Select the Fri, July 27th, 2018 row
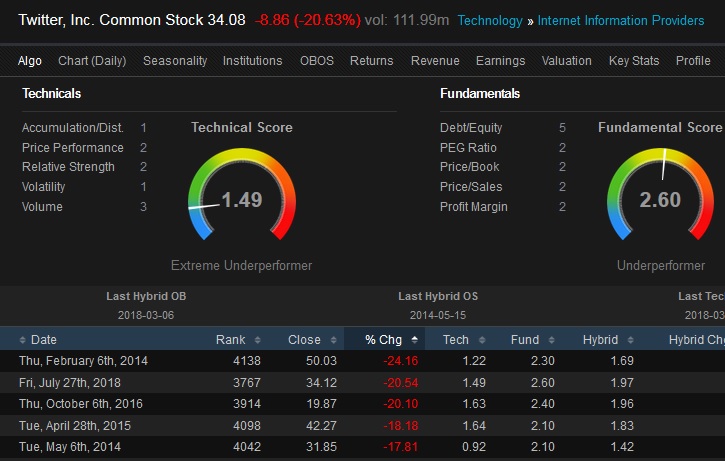The height and width of the screenshot is (461, 725). (x=362, y=383)
